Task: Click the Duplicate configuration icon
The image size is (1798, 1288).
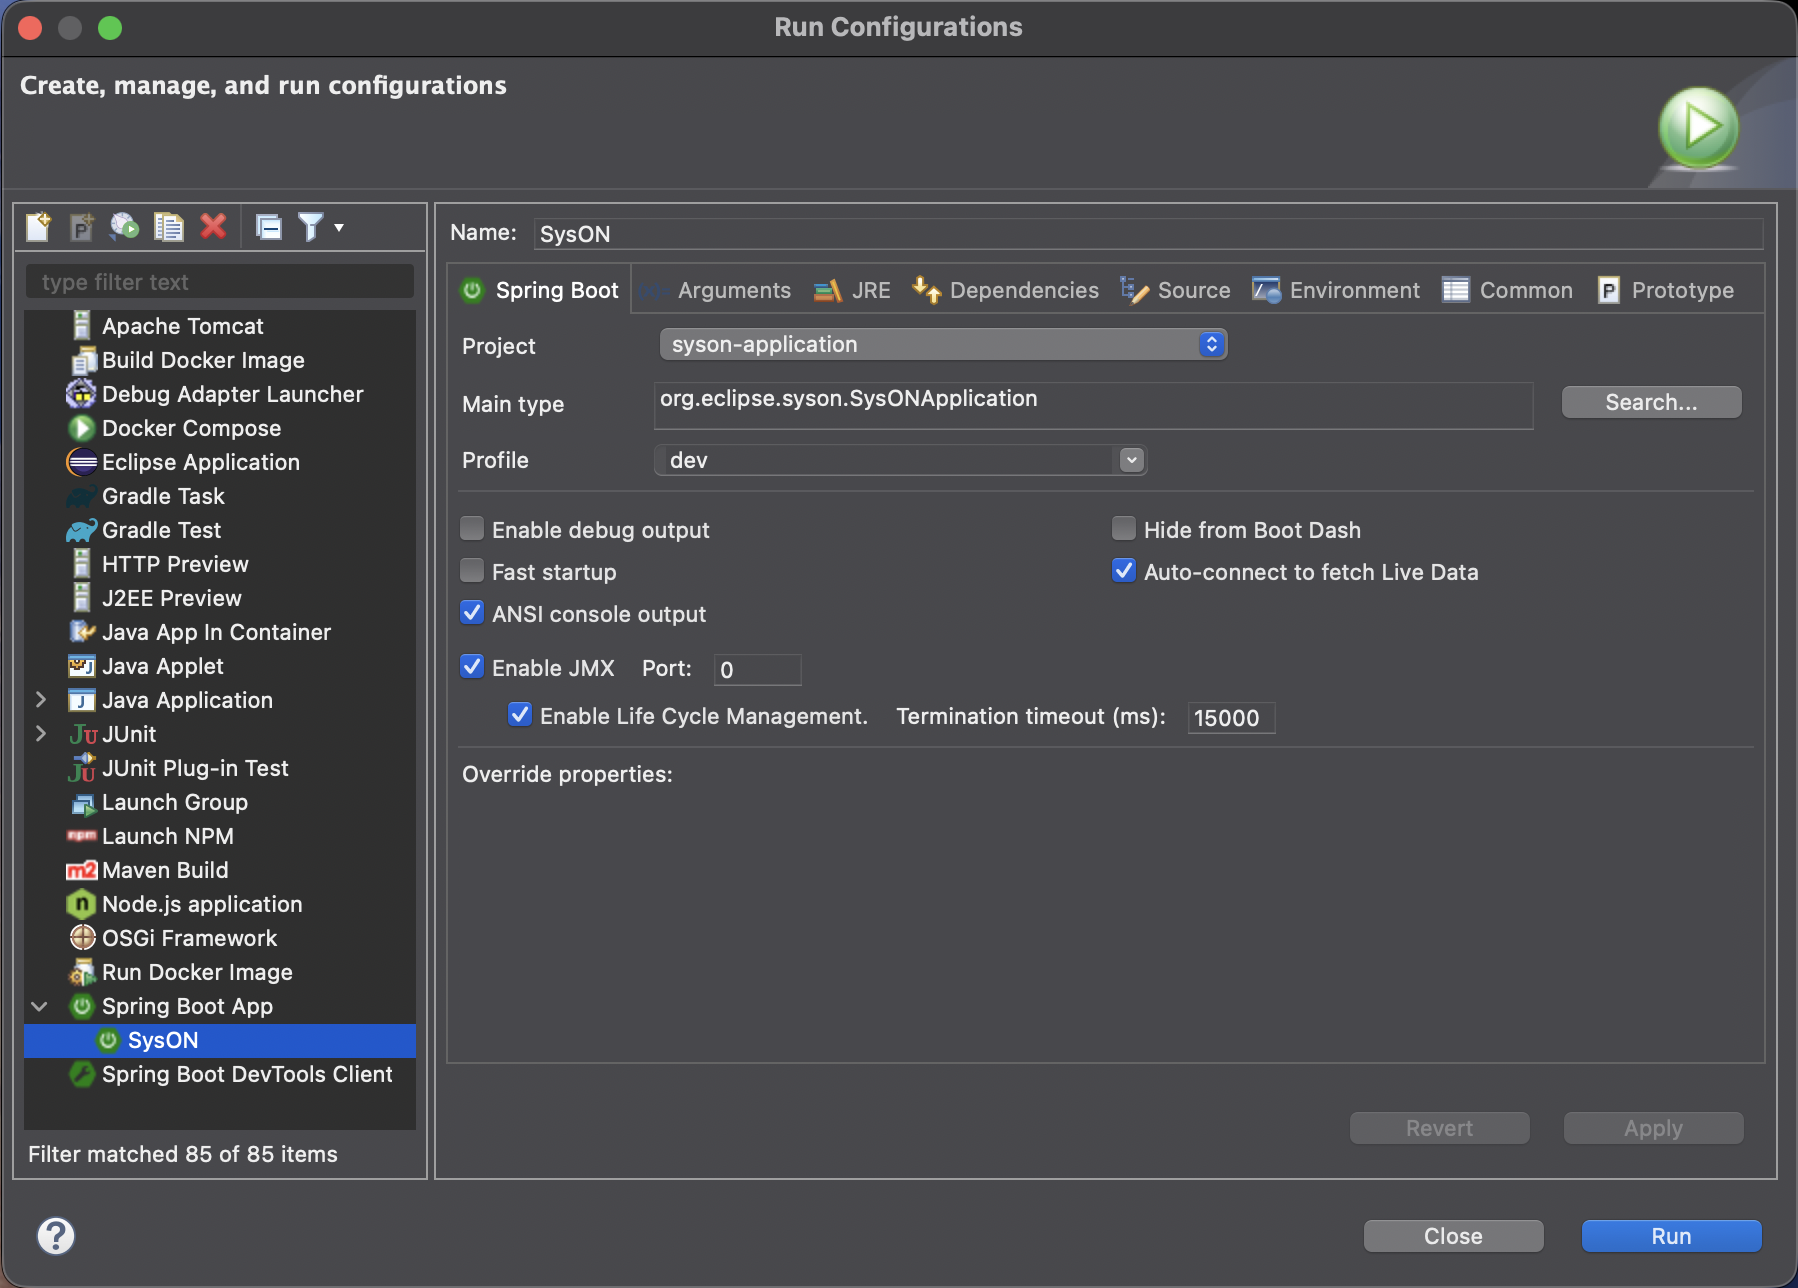Action: tap(168, 227)
